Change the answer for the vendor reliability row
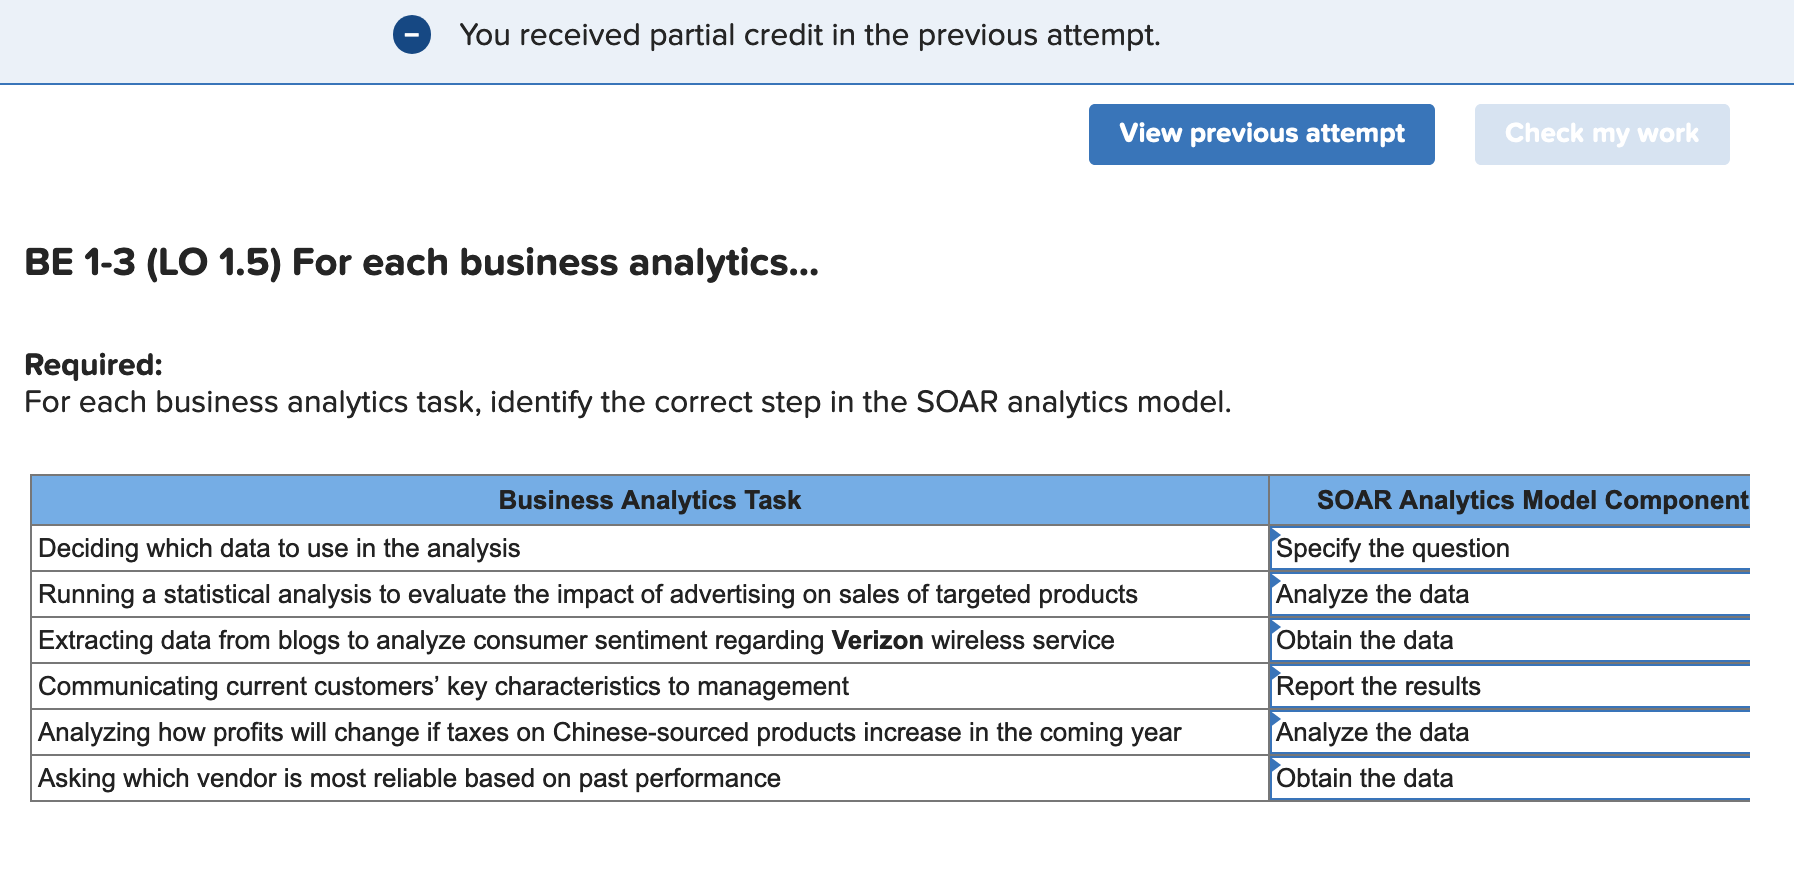This screenshot has height=886, width=1794. click(1510, 778)
